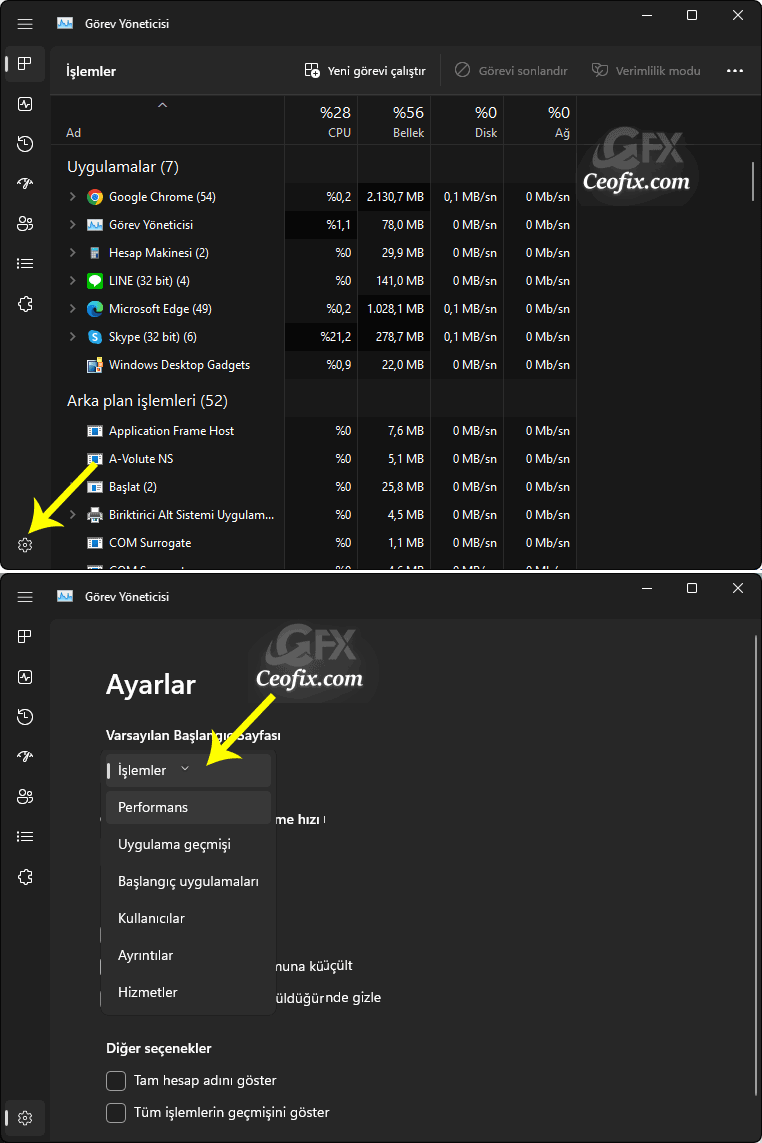
Task: Sort by the CPU column header
Action: tap(321, 120)
